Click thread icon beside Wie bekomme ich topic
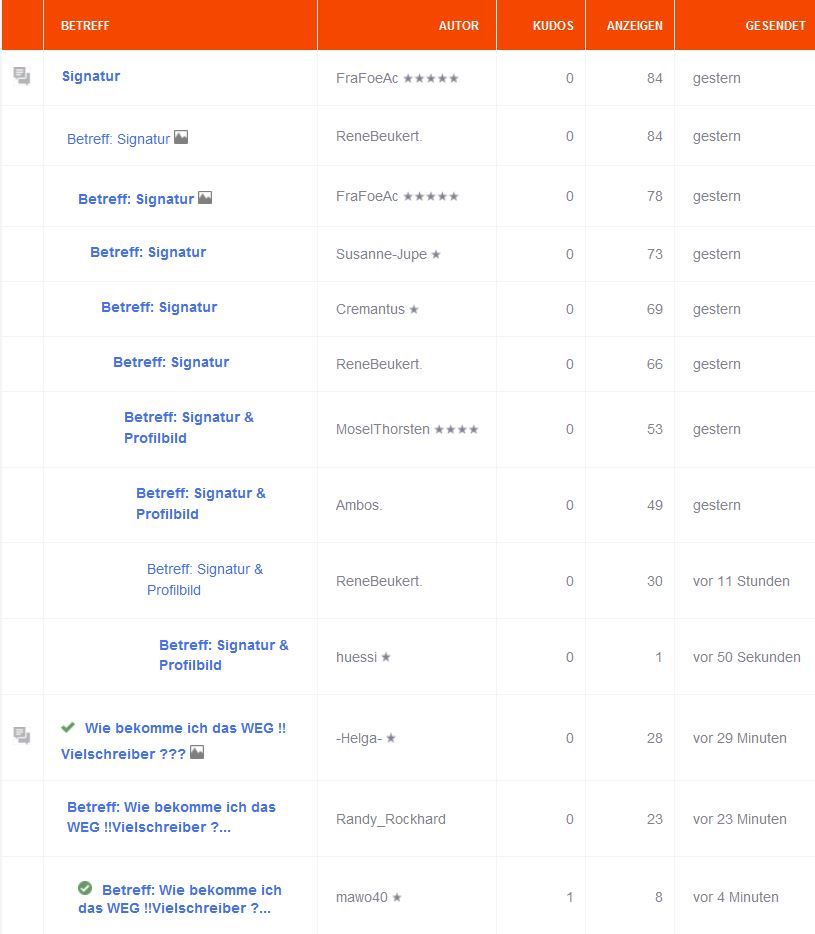 tap(22, 736)
